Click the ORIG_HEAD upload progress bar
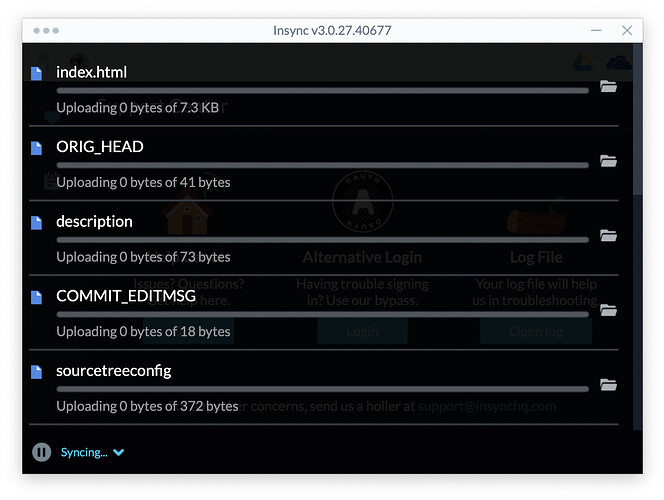 [x=322, y=165]
